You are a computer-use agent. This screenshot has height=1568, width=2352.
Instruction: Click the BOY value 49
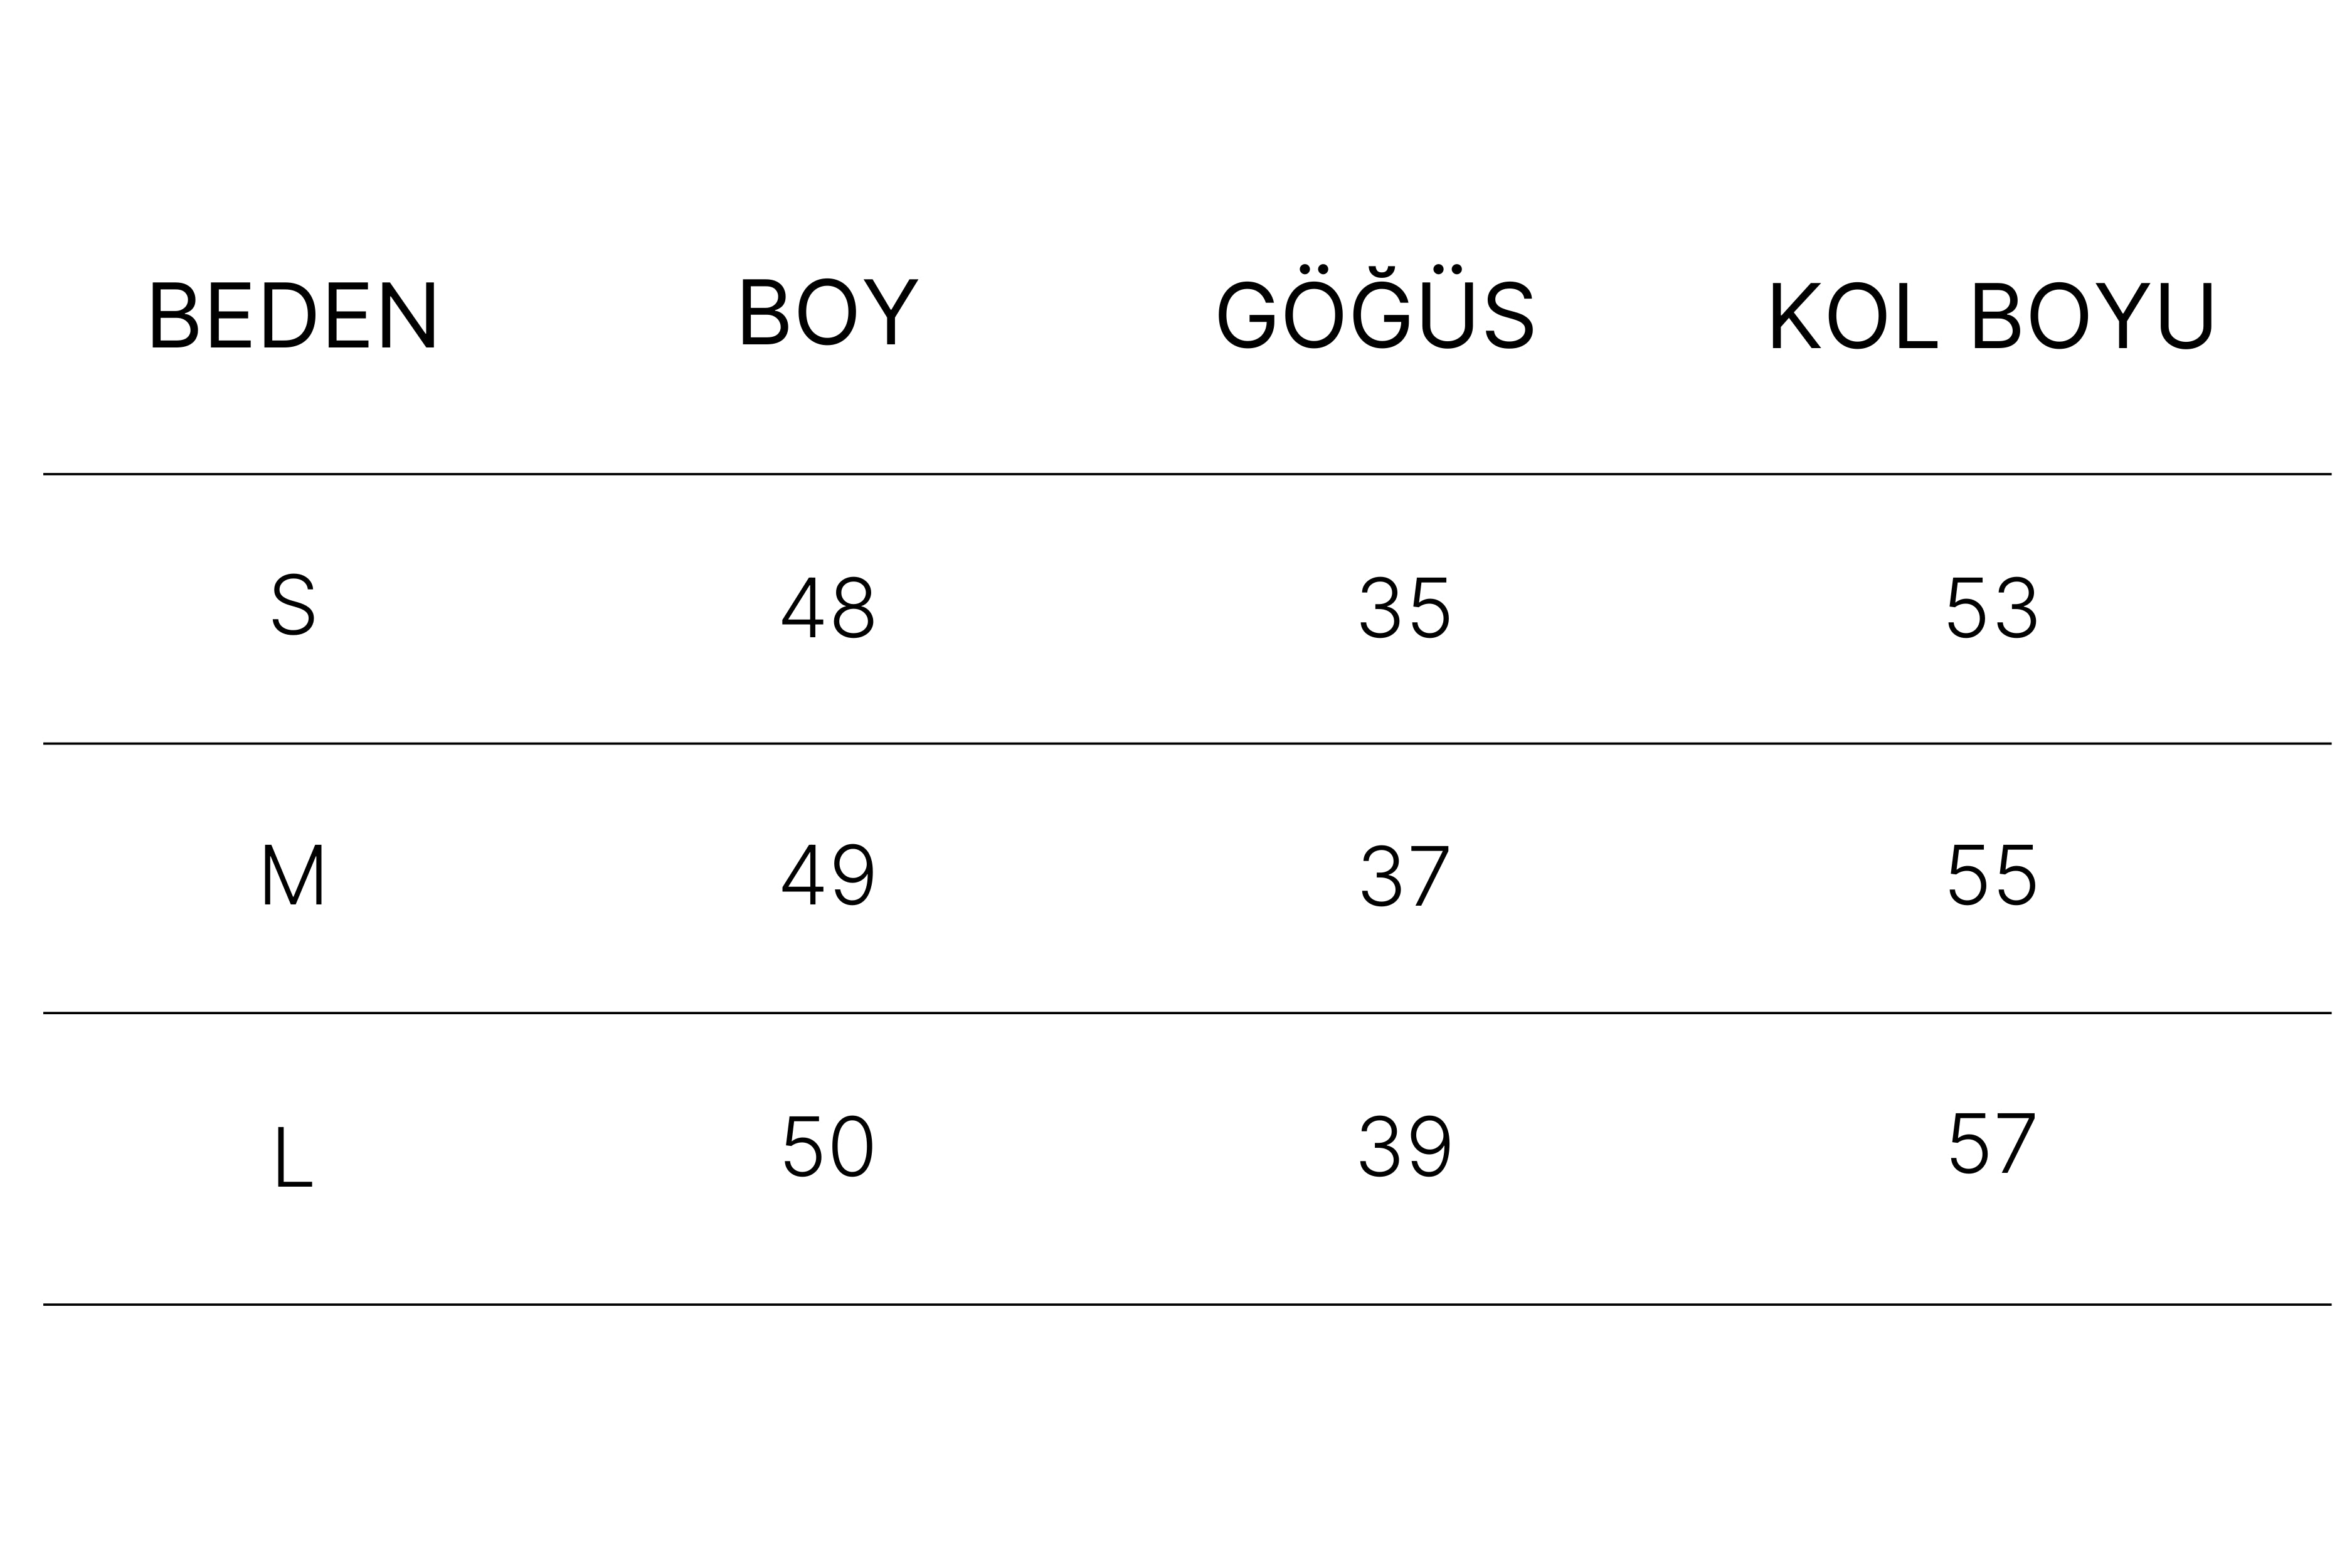(828, 875)
